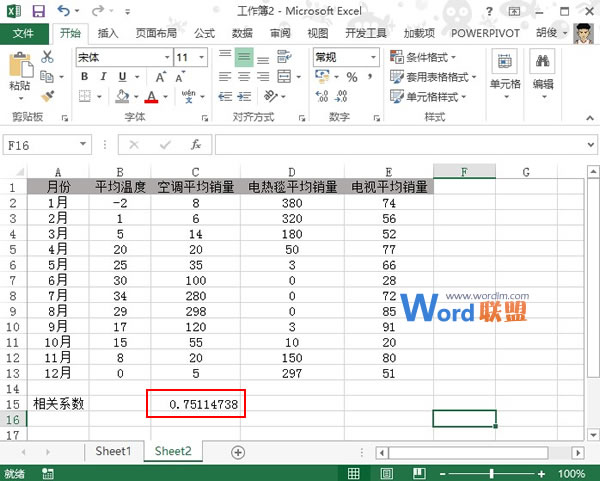Open the 胡俊 account menu
The height and width of the screenshot is (481, 600).
[551, 34]
